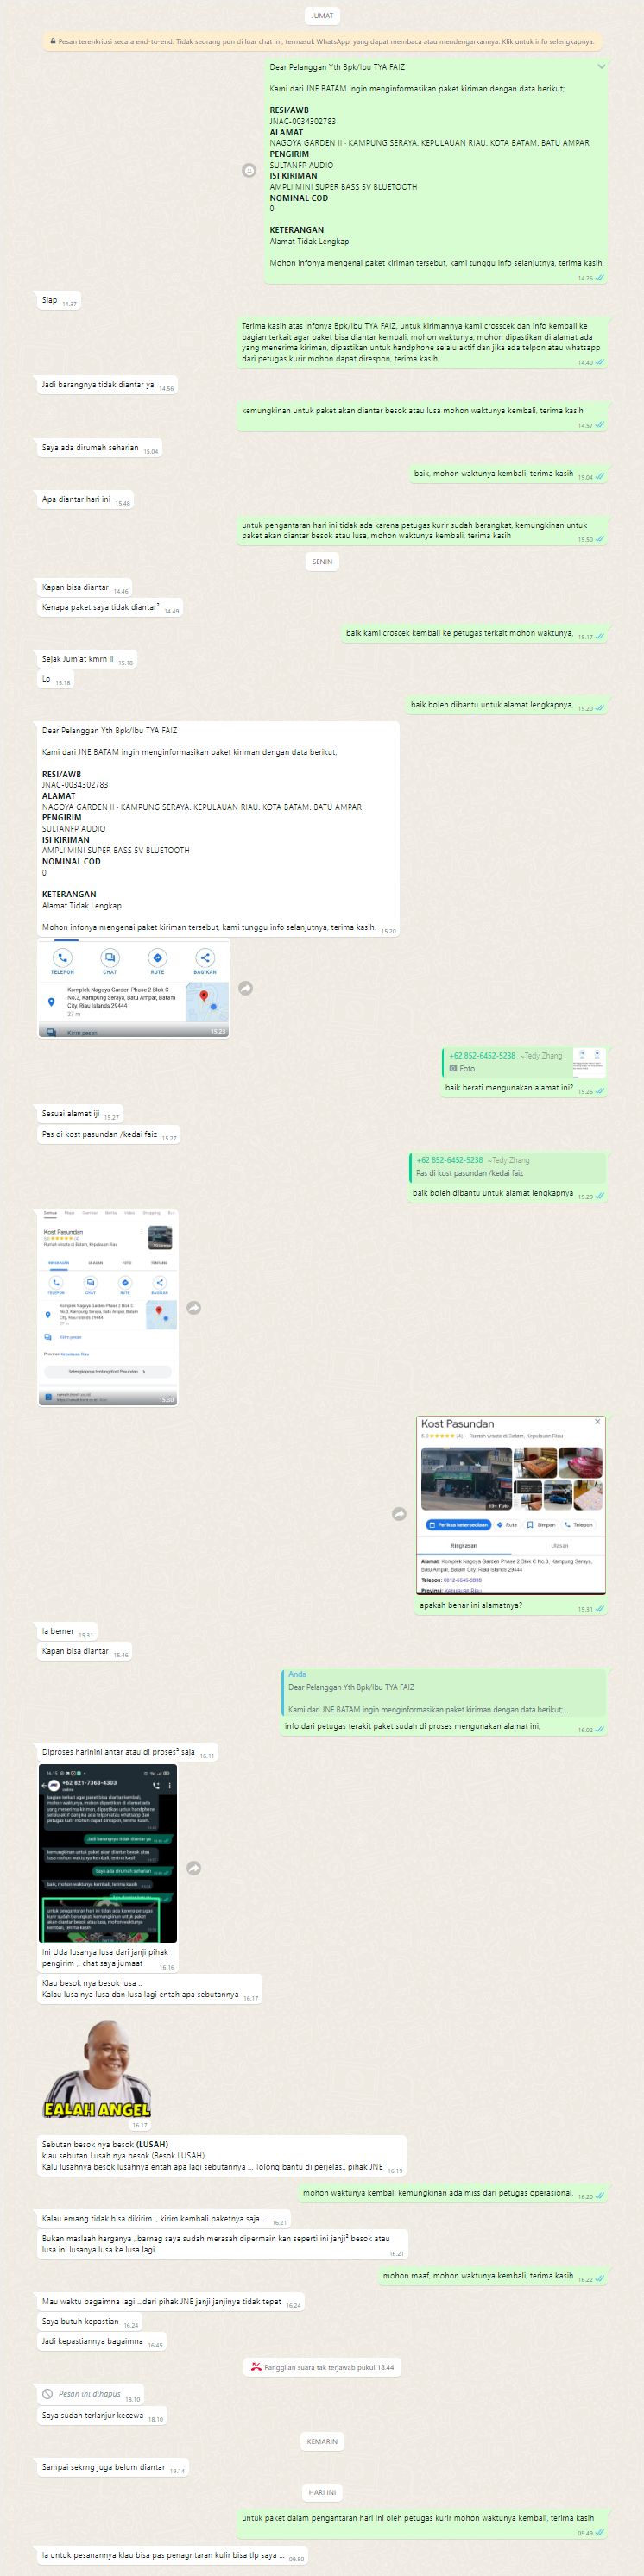Select 'Saya ada dirumah seharian' message
Viewport: 644px width, 2576px height.
pyautogui.click(x=99, y=448)
